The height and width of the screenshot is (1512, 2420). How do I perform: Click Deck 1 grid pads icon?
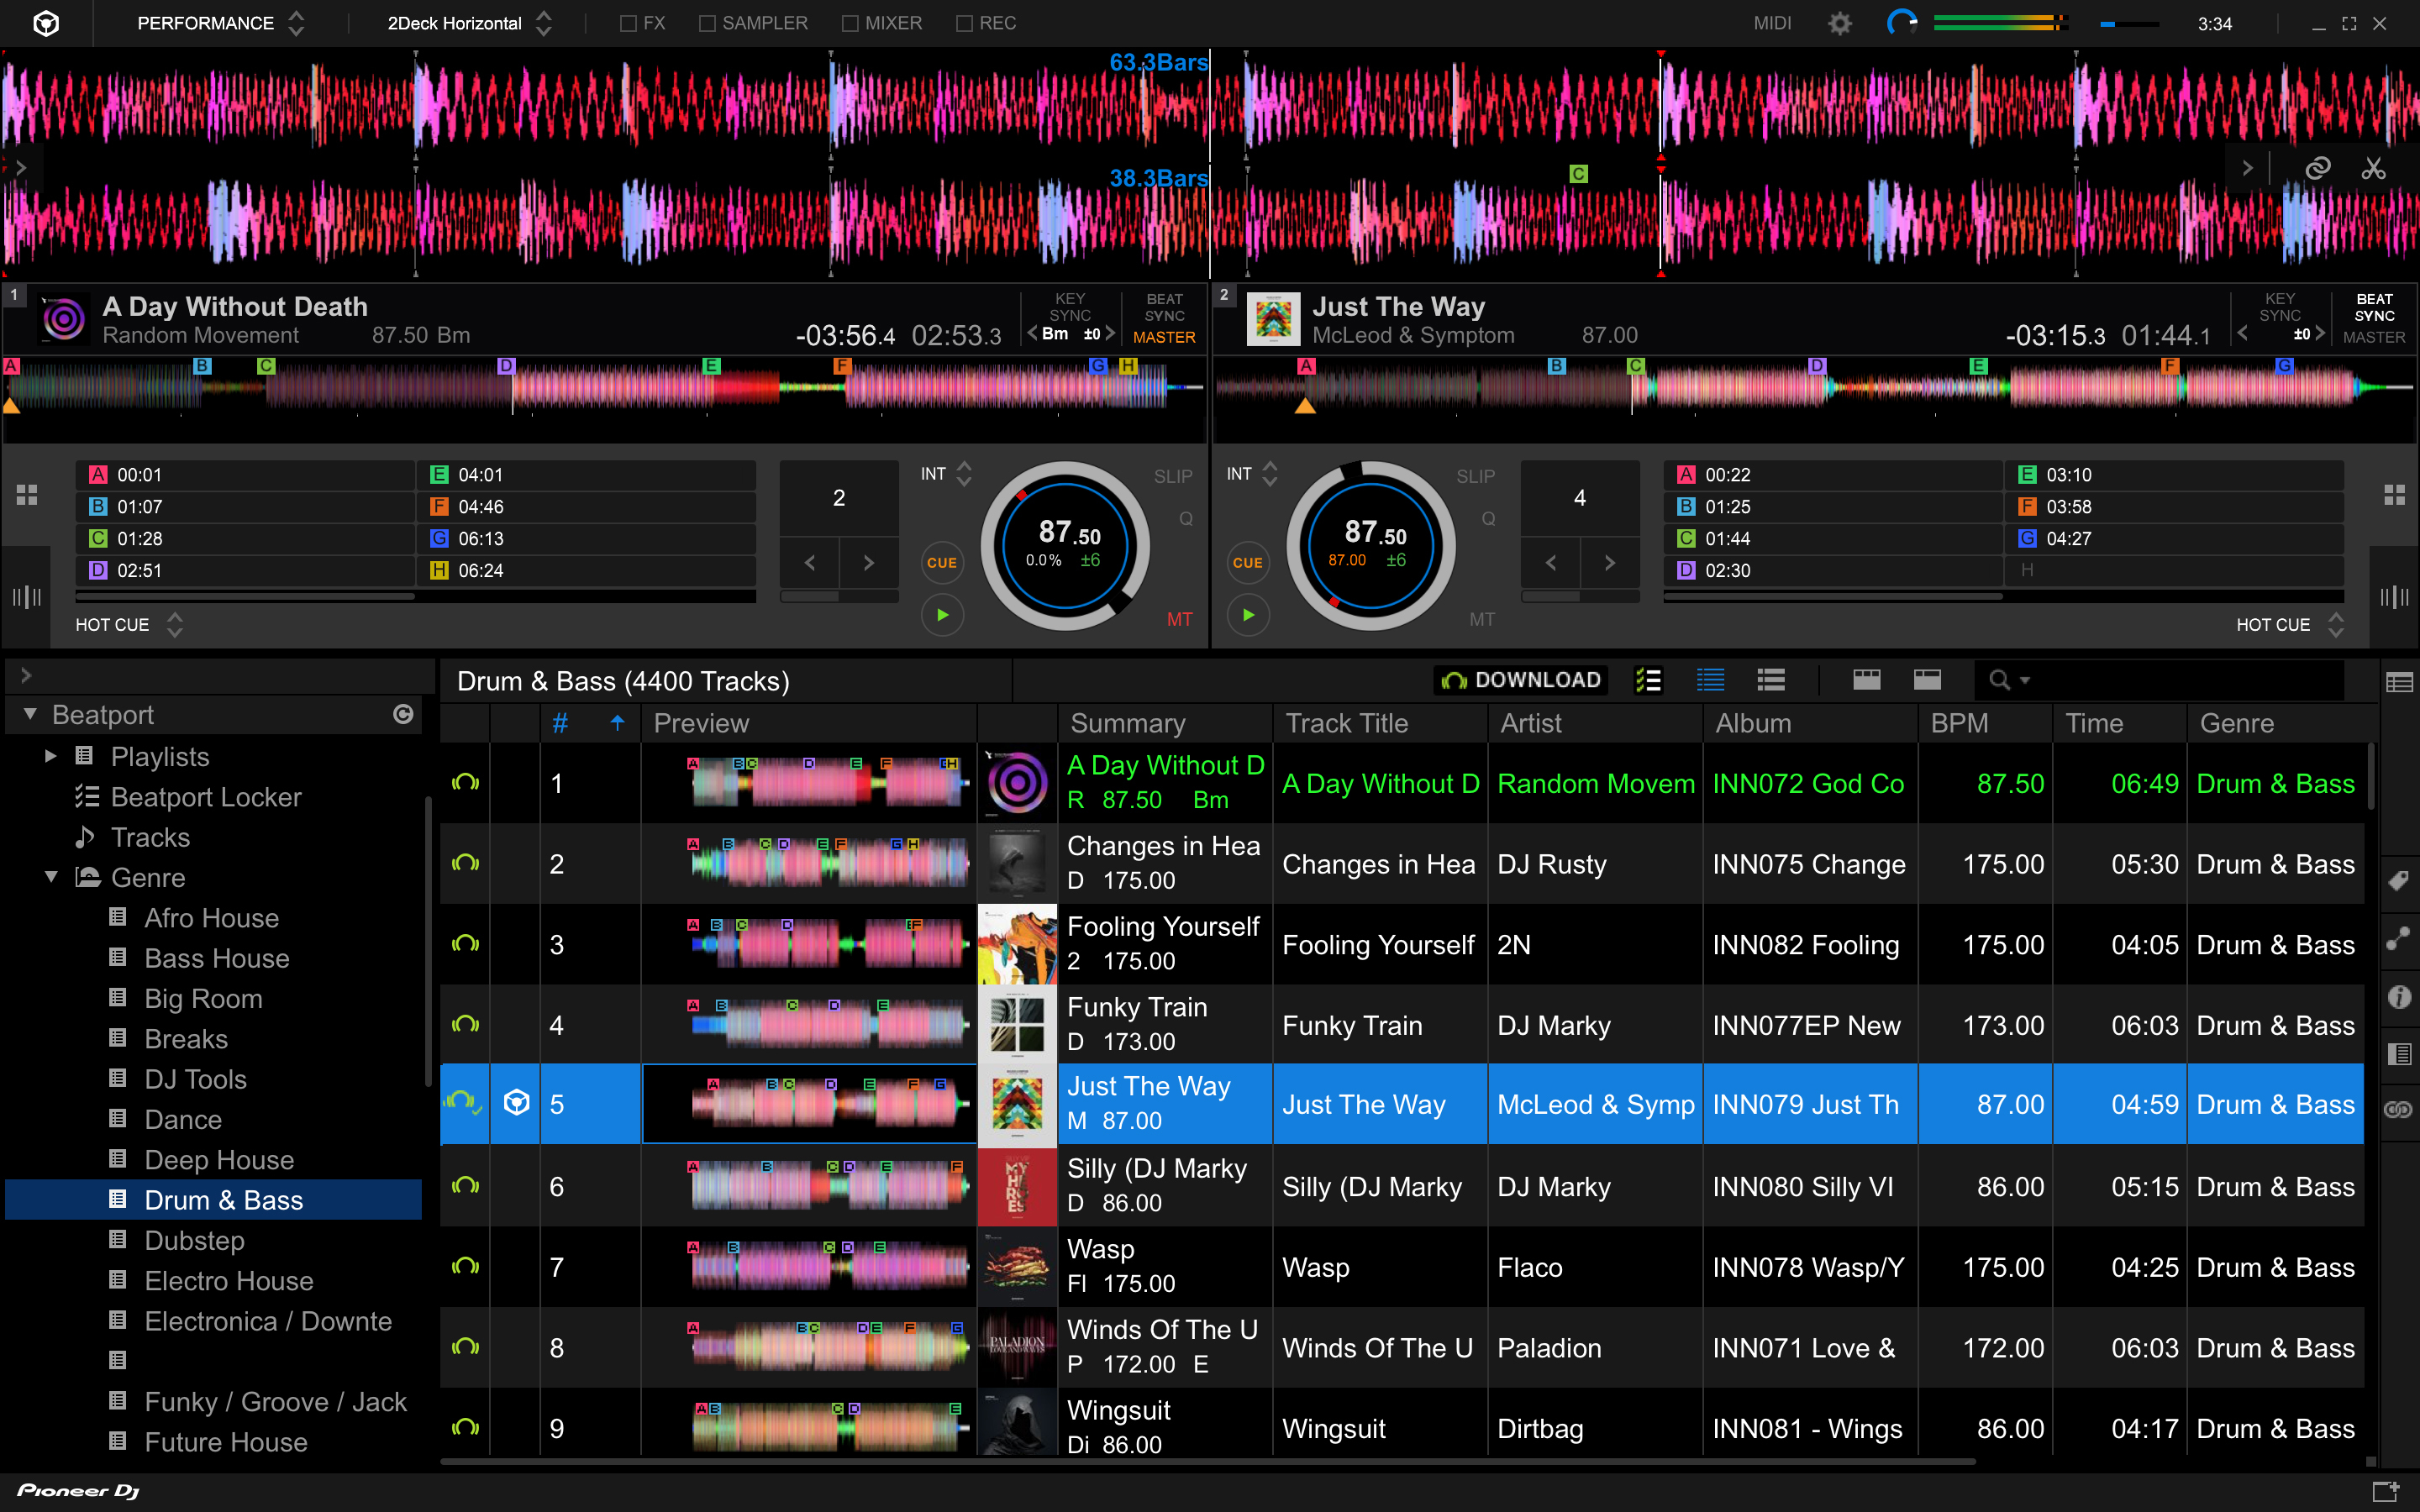coord(27,495)
